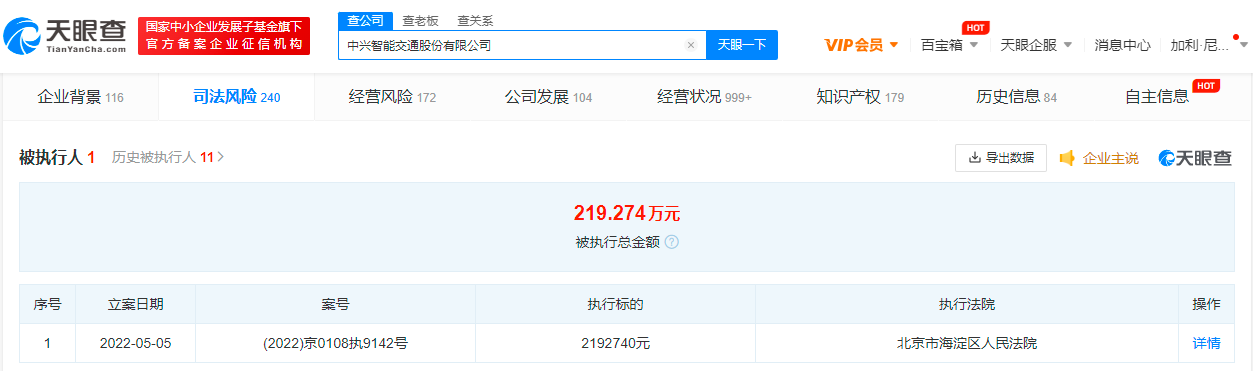Open the 经营风险 172 tab

click(x=392, y=97)
